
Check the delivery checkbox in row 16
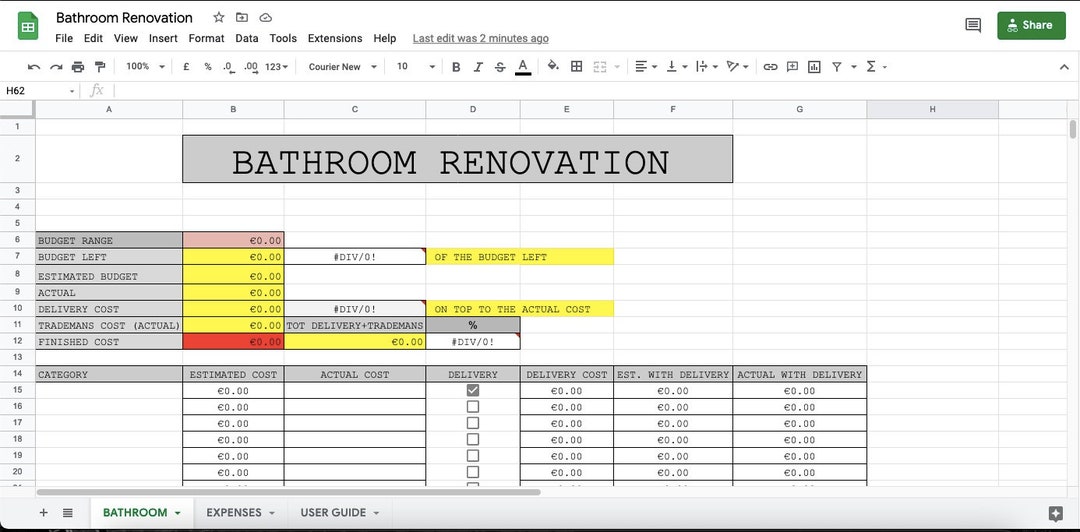click(x=472, y=407)
